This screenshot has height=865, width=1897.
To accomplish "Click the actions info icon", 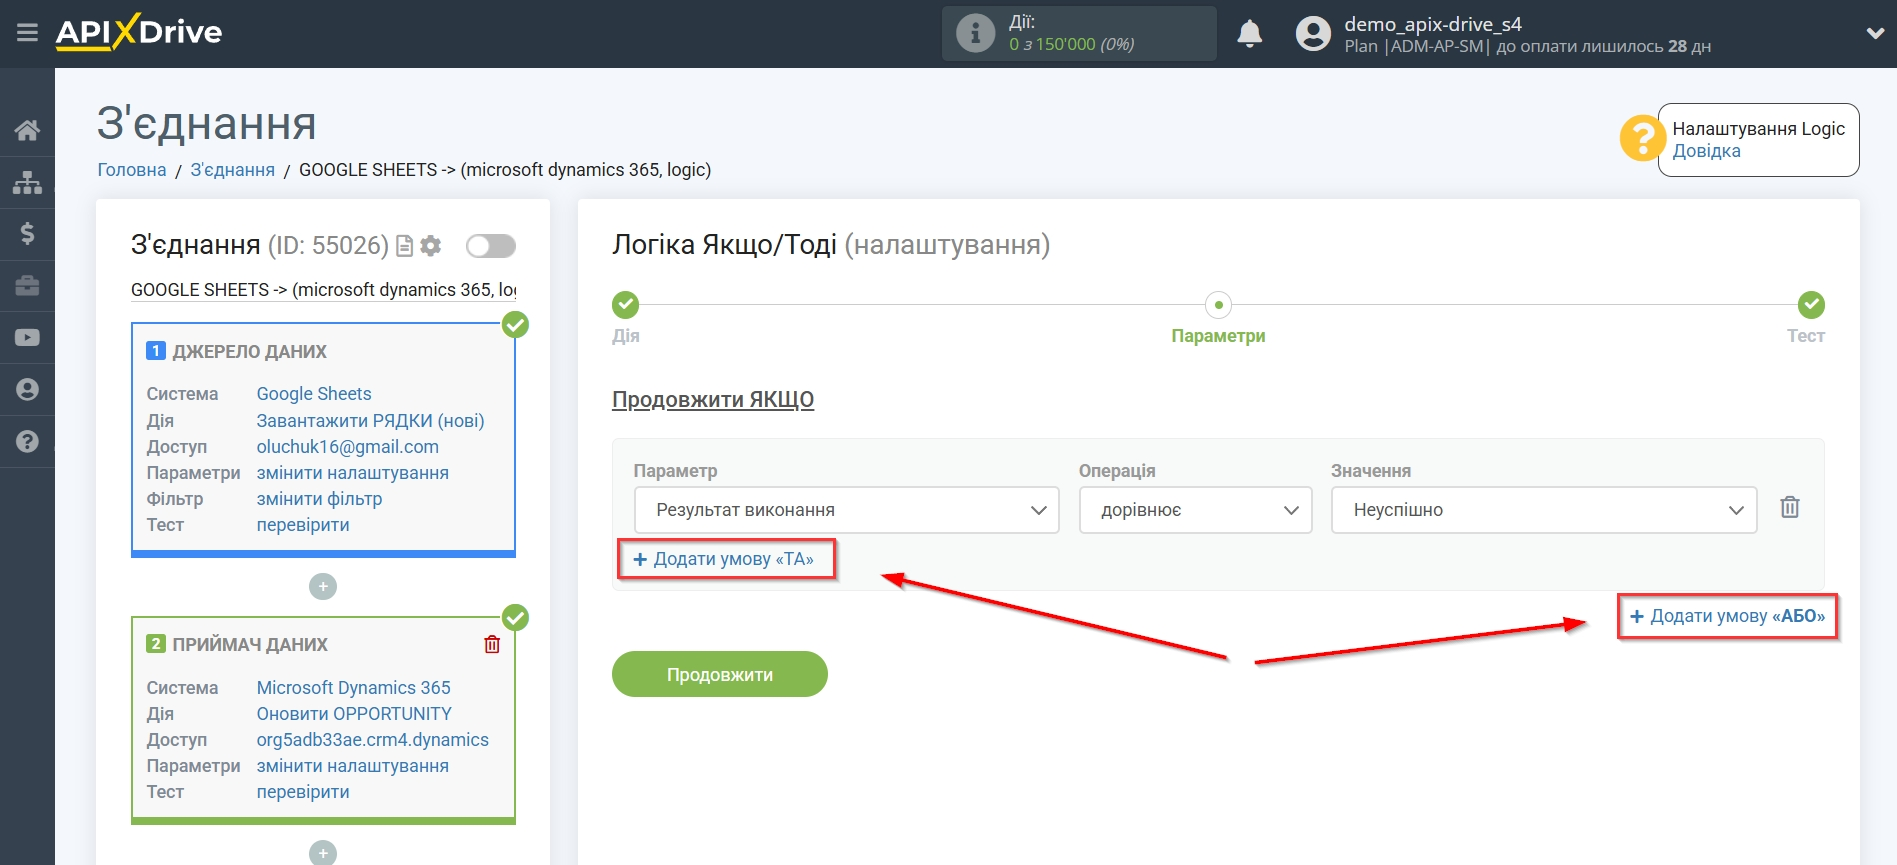I will click(x=975, y=33).
